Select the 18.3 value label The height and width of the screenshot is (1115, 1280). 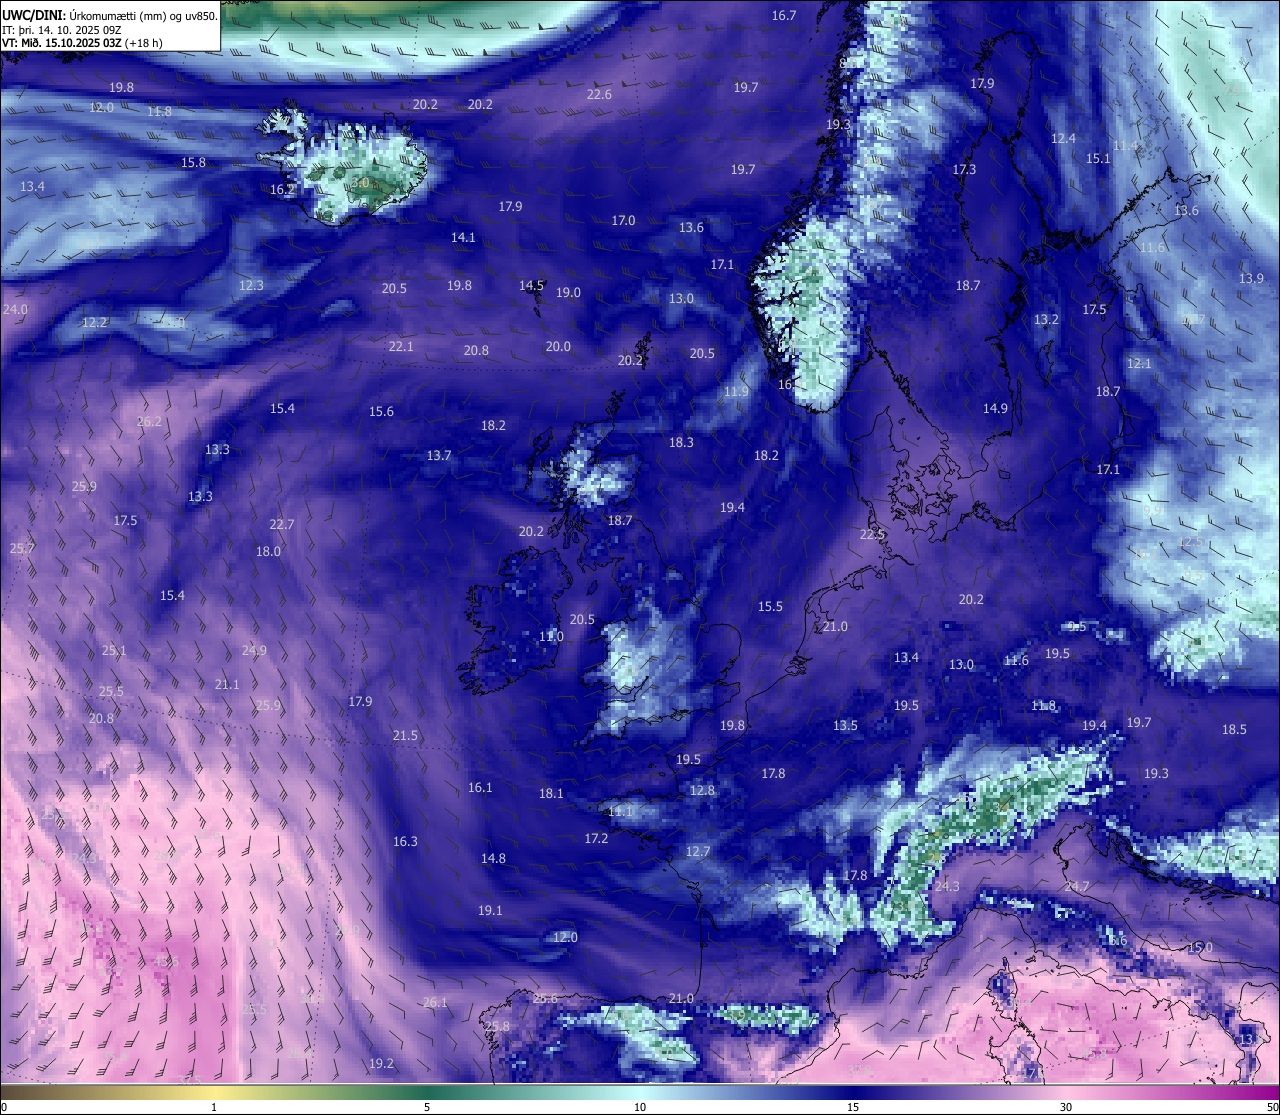pyautogui.click(x=681, y=443)
